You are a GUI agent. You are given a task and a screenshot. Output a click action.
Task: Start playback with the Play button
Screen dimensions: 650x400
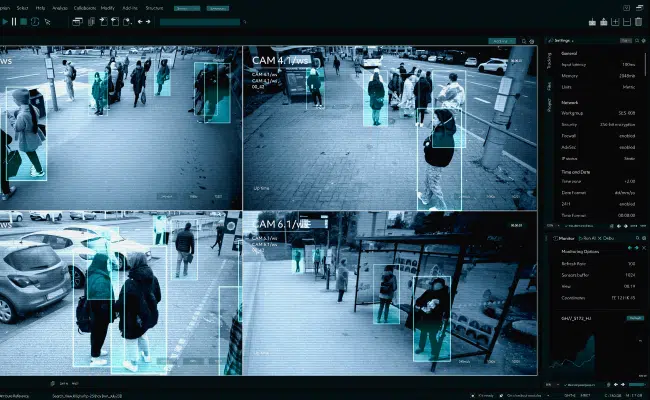(5, 22)
